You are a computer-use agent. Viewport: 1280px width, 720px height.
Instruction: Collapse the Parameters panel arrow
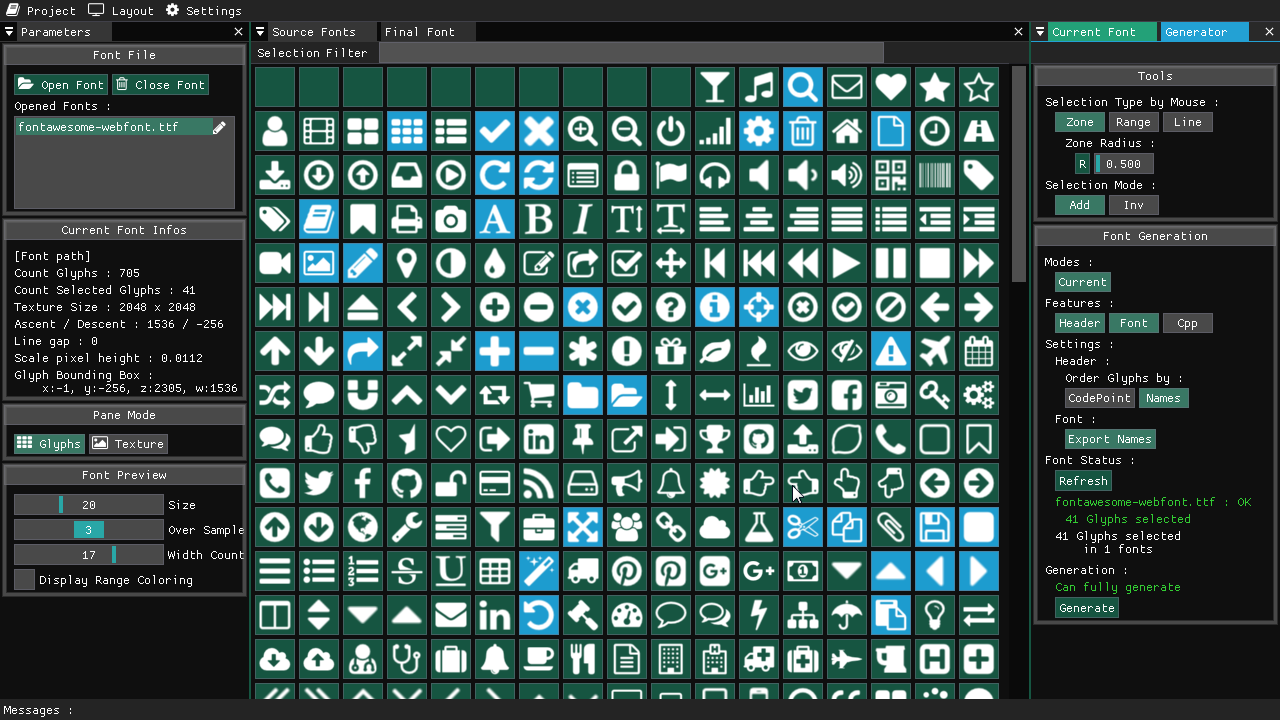tap(10, 32)
